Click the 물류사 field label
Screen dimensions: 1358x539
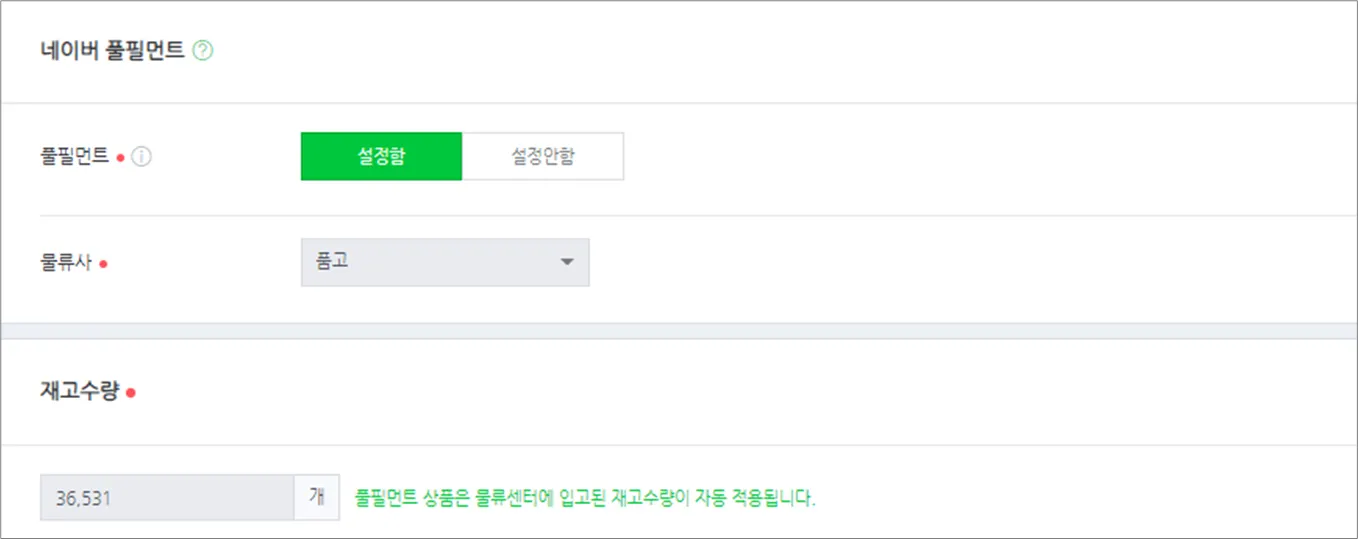67,264
